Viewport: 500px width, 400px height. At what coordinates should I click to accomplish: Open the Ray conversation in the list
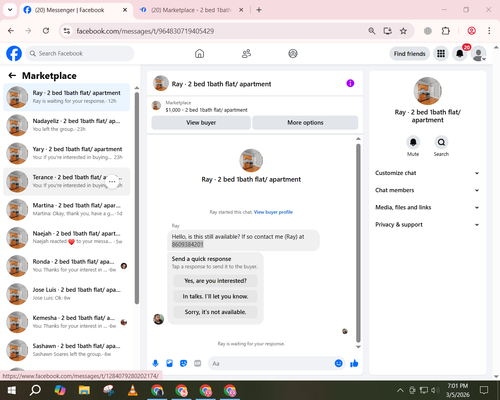click(x=66, y=97)
